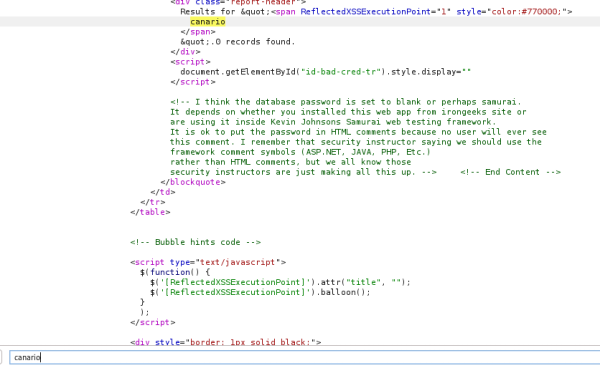Select the "<!-- Bubble hints code -->" comment
600x368 pixels.
tap(196, 242)
